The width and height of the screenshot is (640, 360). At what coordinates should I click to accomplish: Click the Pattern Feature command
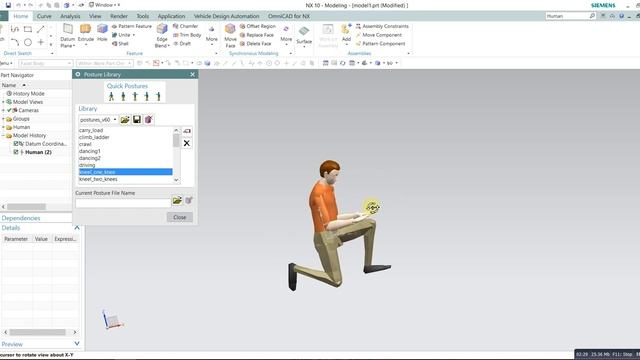[132, 26]
